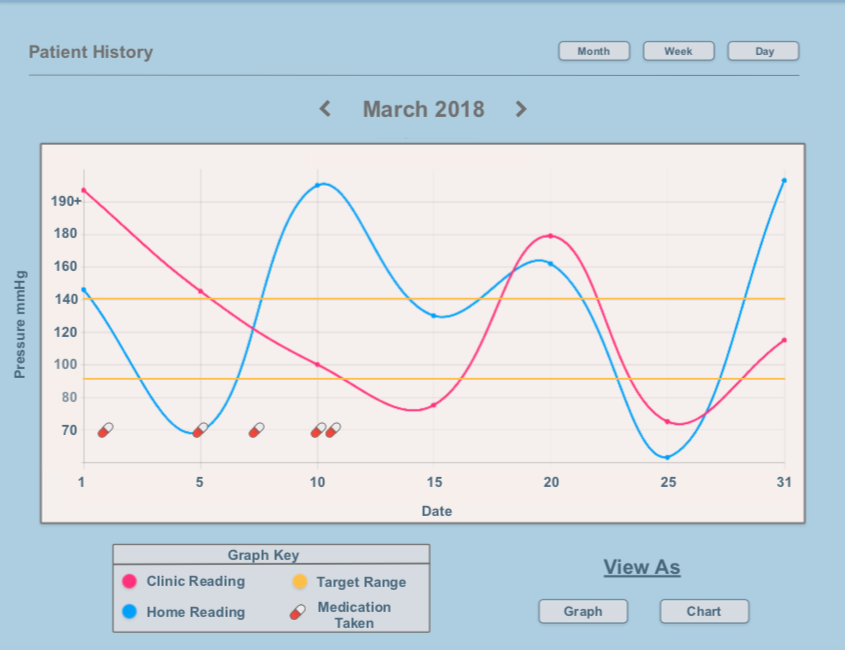Viewport: 845px width, 650px height.
Task: Click the View As heading link
Action: pos(642,567)
